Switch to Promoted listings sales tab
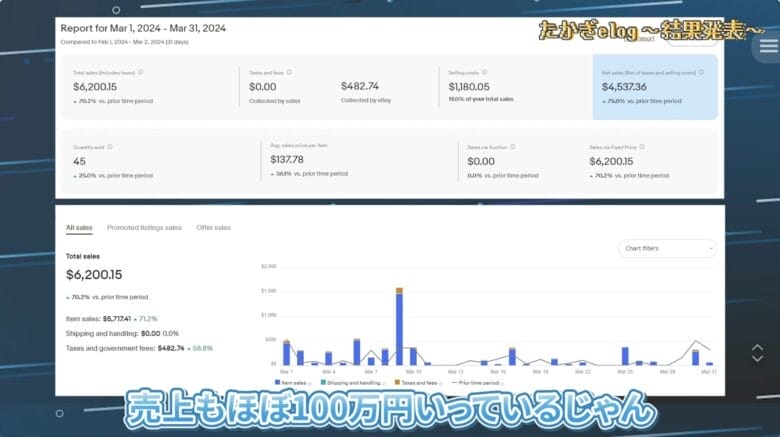 144,228
